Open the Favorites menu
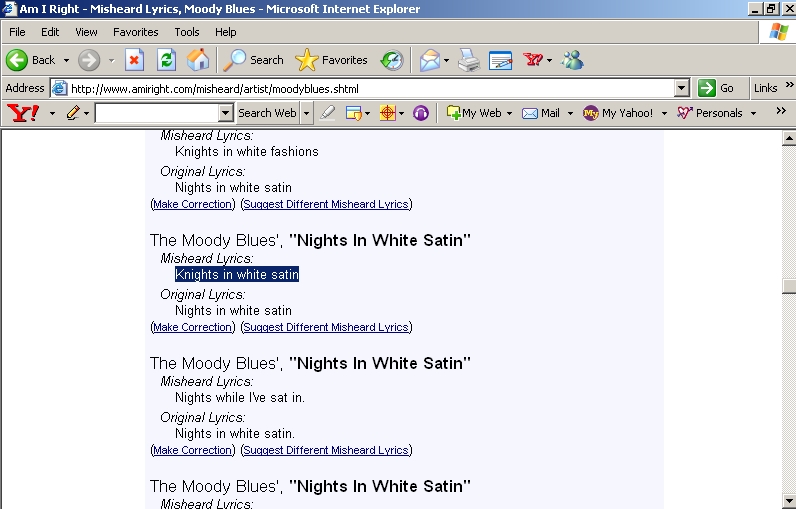This screenshot has width=796, height=509. point(136,32)
